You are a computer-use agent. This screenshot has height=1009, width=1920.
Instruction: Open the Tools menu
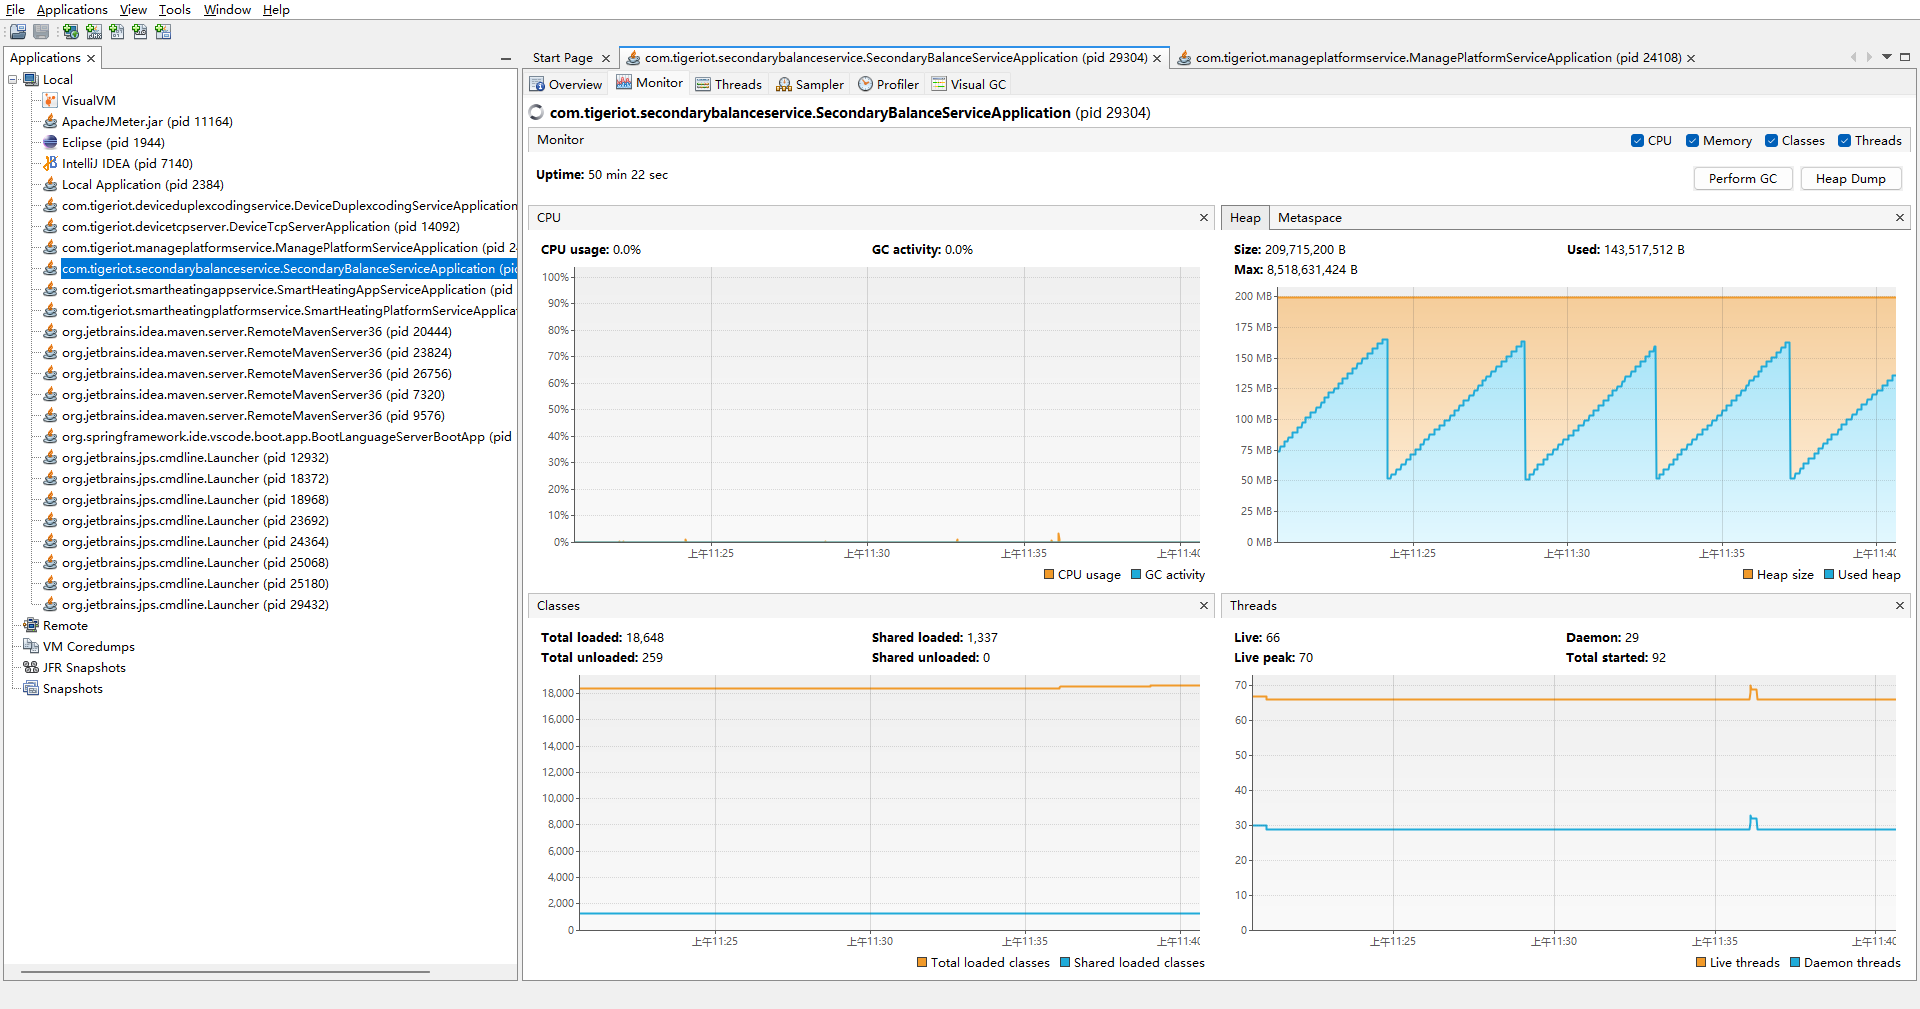[175, 10]
